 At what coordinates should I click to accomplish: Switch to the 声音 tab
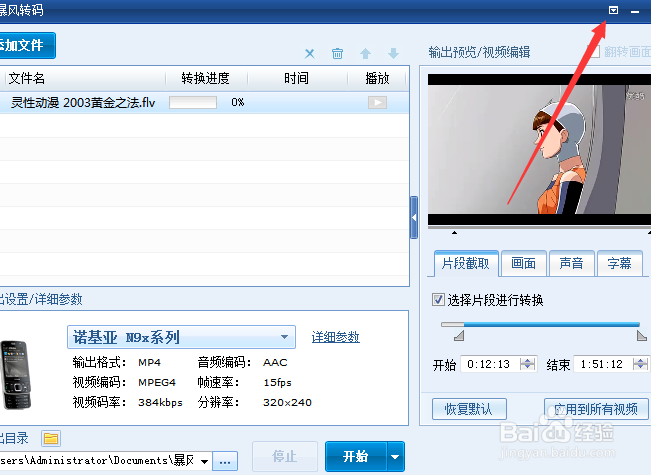coord(572,263)
